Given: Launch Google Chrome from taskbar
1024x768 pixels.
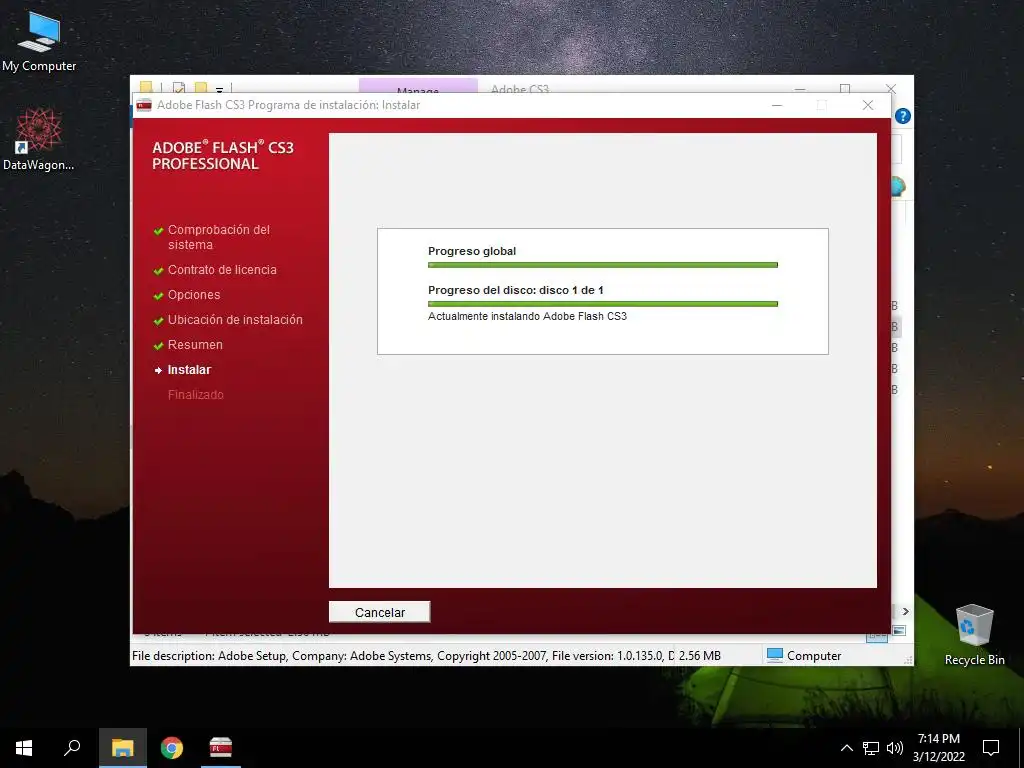Looking at the screenshot, I should coord(172,748).
